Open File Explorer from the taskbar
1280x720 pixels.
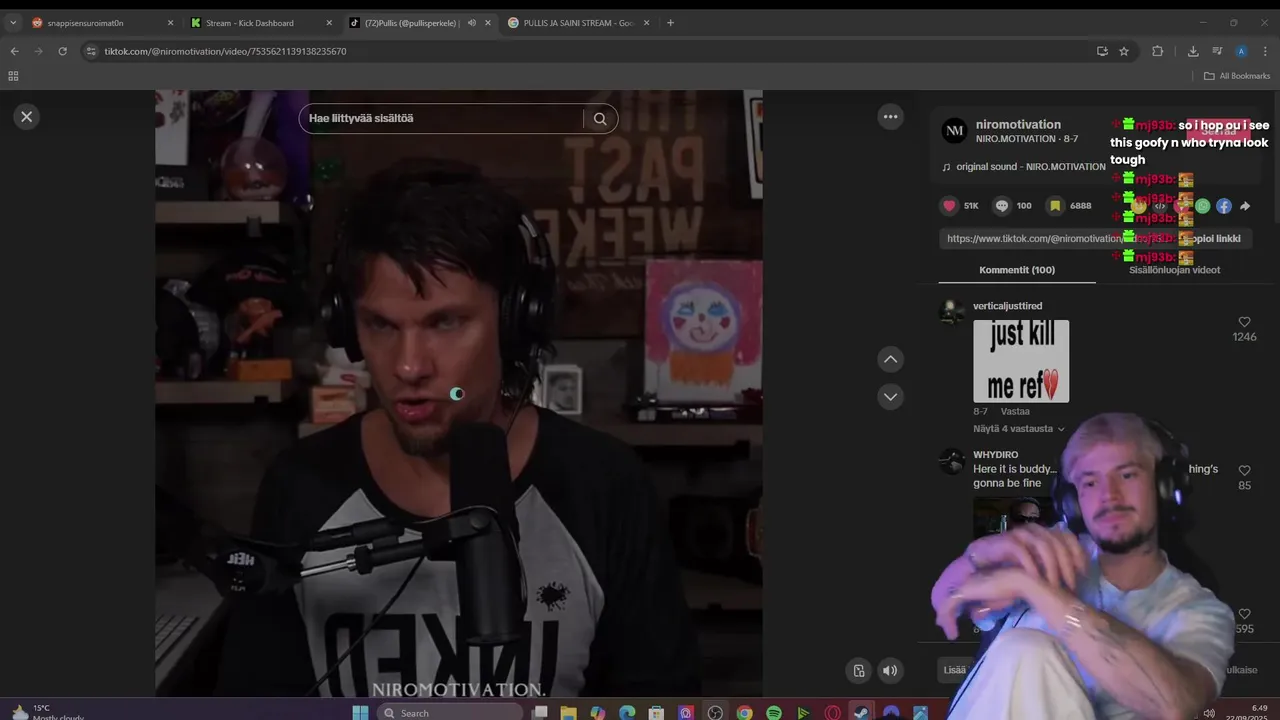pyautogui.click(x=568, y=712)
